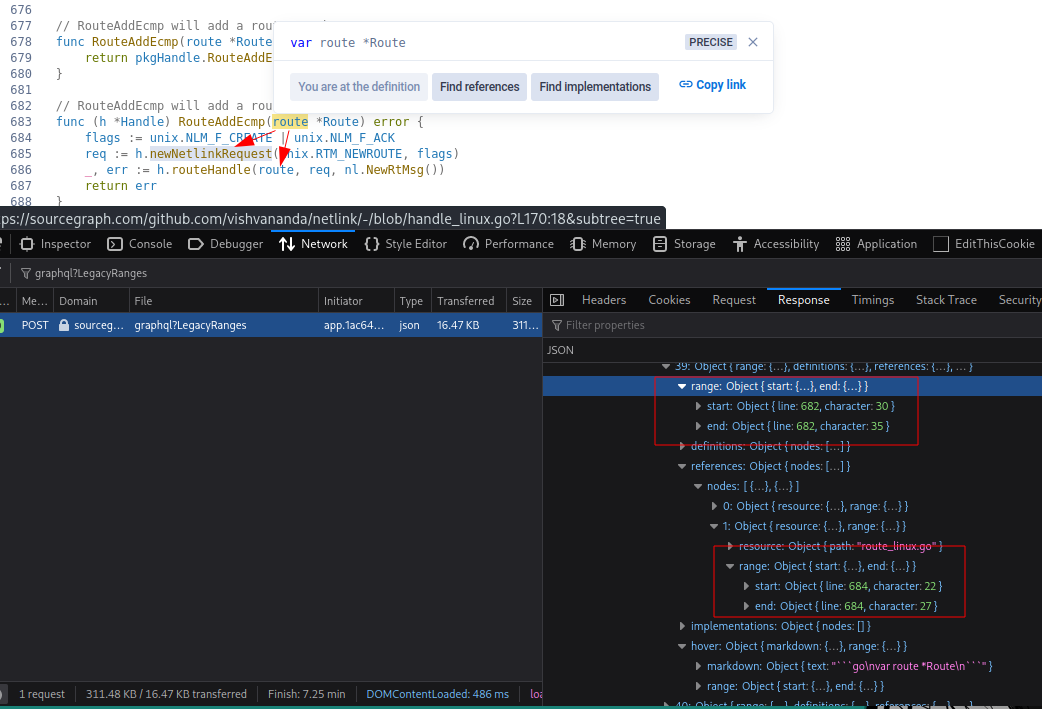Click the Storage icon

click(659, 244)
